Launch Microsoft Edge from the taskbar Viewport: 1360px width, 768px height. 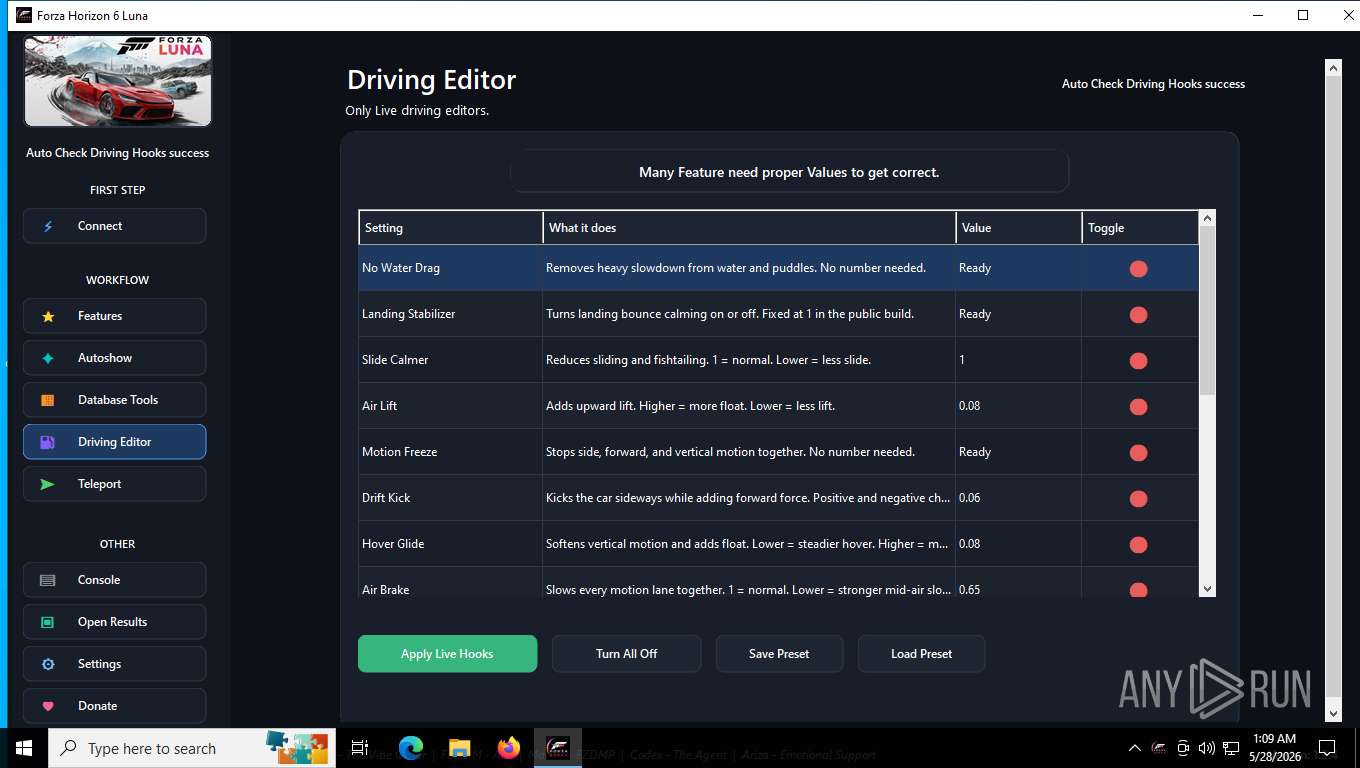pos(411,748)
